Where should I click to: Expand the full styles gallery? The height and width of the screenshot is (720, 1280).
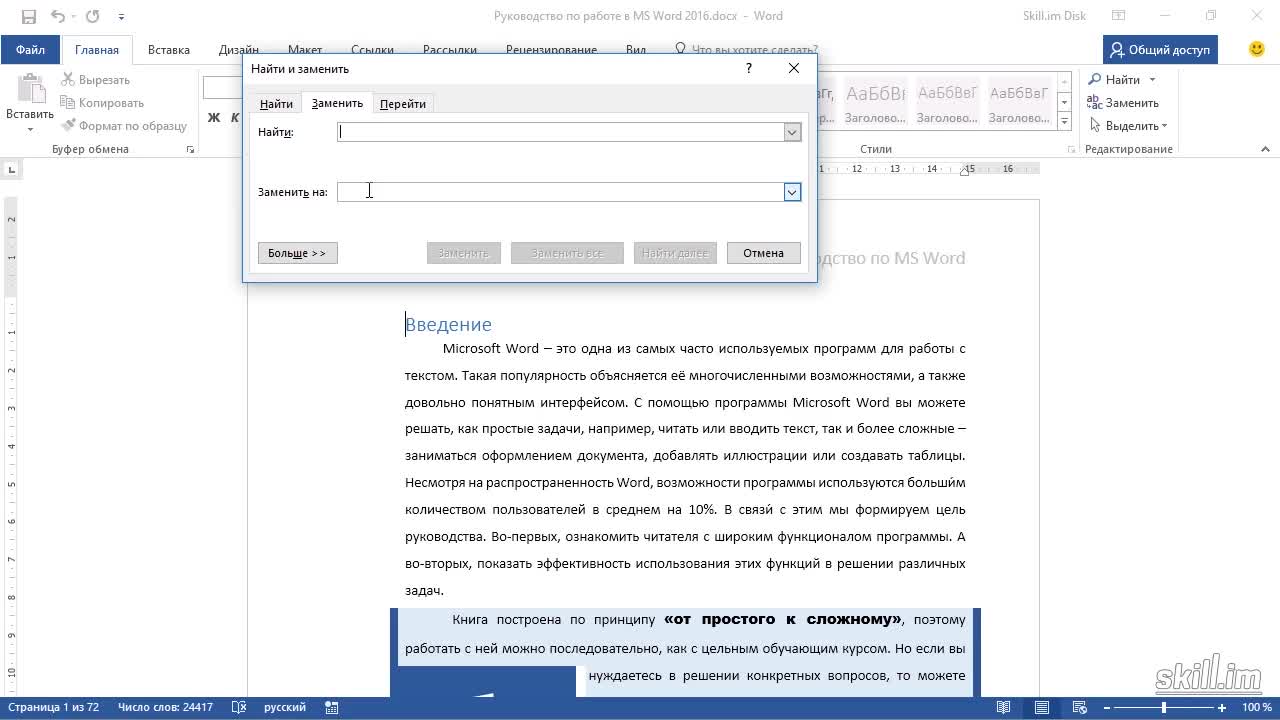[x=1065, y=122]
